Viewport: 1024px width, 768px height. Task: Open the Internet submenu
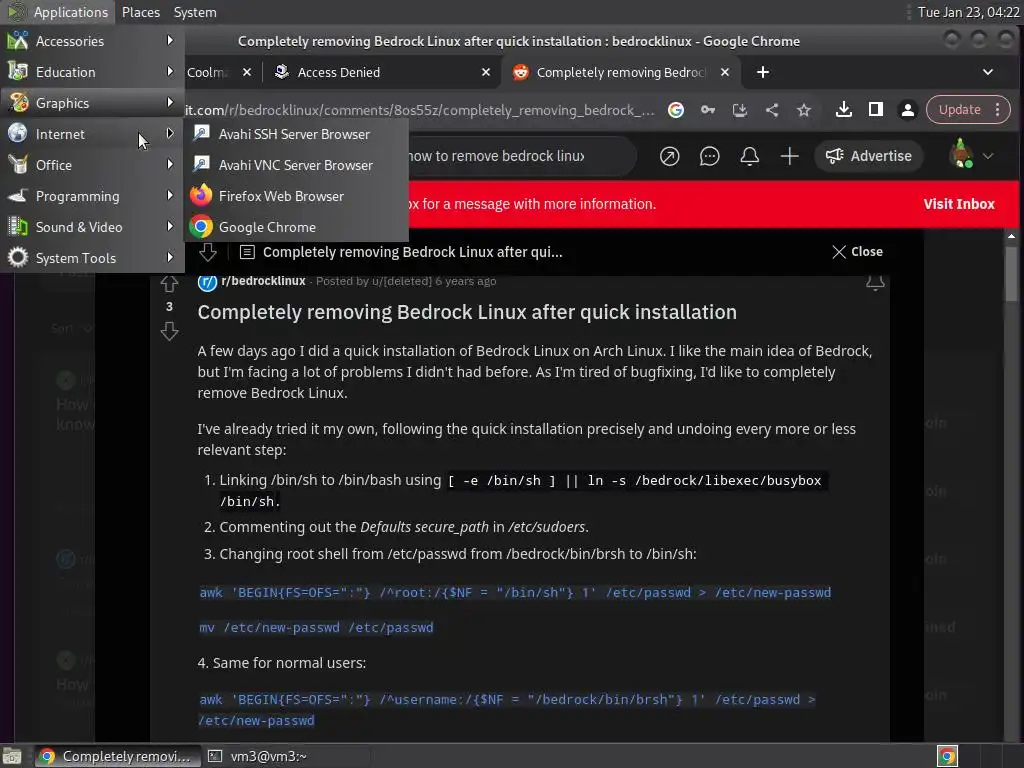pyautogui.click(x=92, y=134)
